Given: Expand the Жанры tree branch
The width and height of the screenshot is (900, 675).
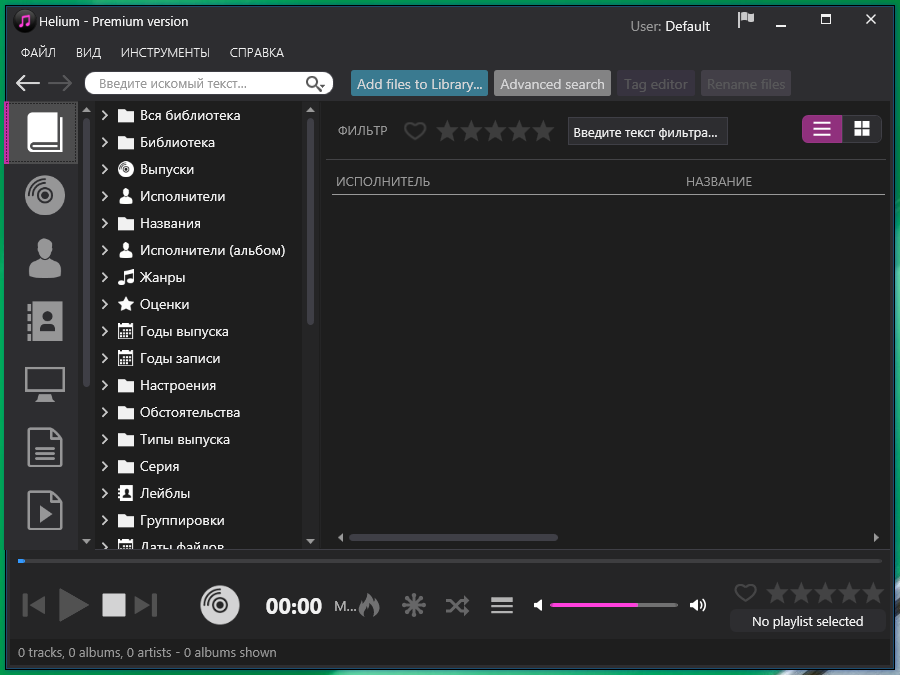Looking at the screenshot, I should click(103, 277).
